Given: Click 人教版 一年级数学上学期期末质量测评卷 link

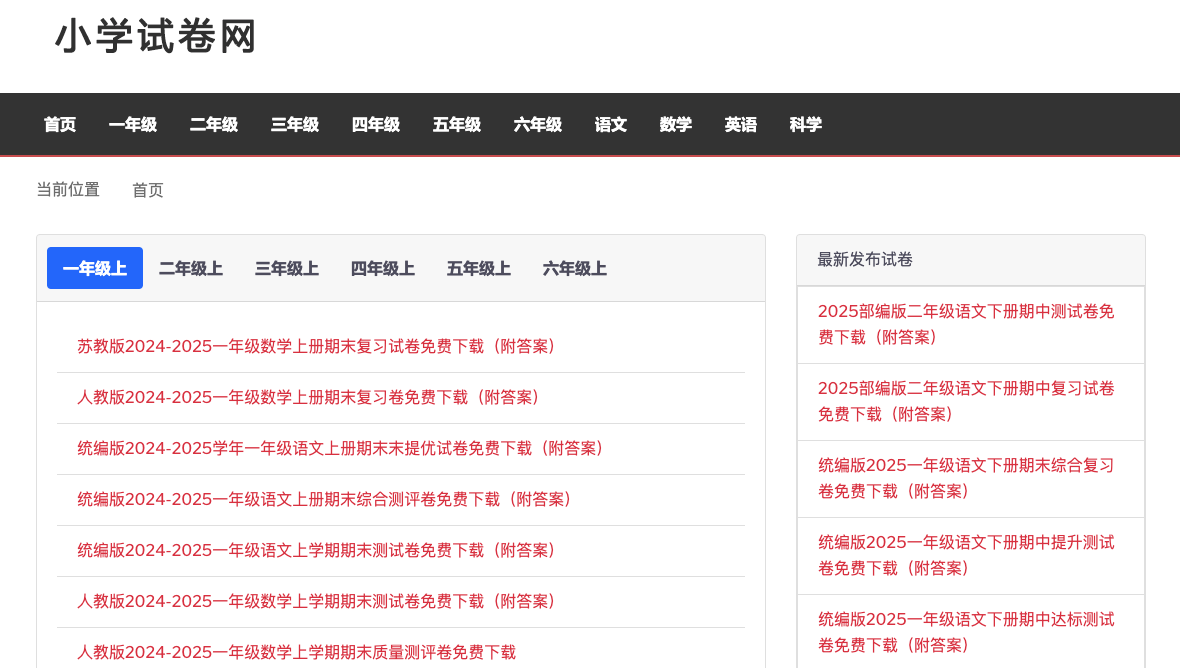Looking at the screenshot, I should point(297,653).
